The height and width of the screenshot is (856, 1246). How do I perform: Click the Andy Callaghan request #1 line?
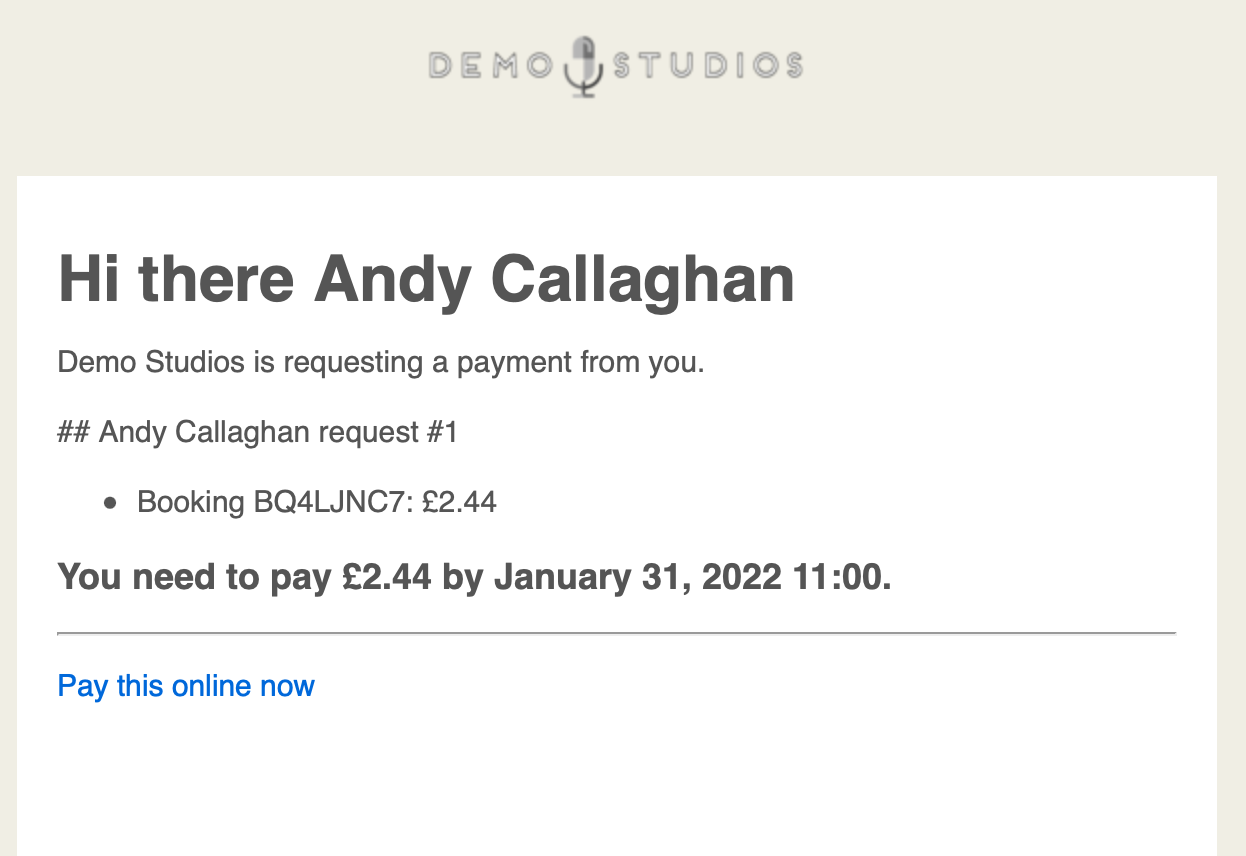tap(258, 433)
